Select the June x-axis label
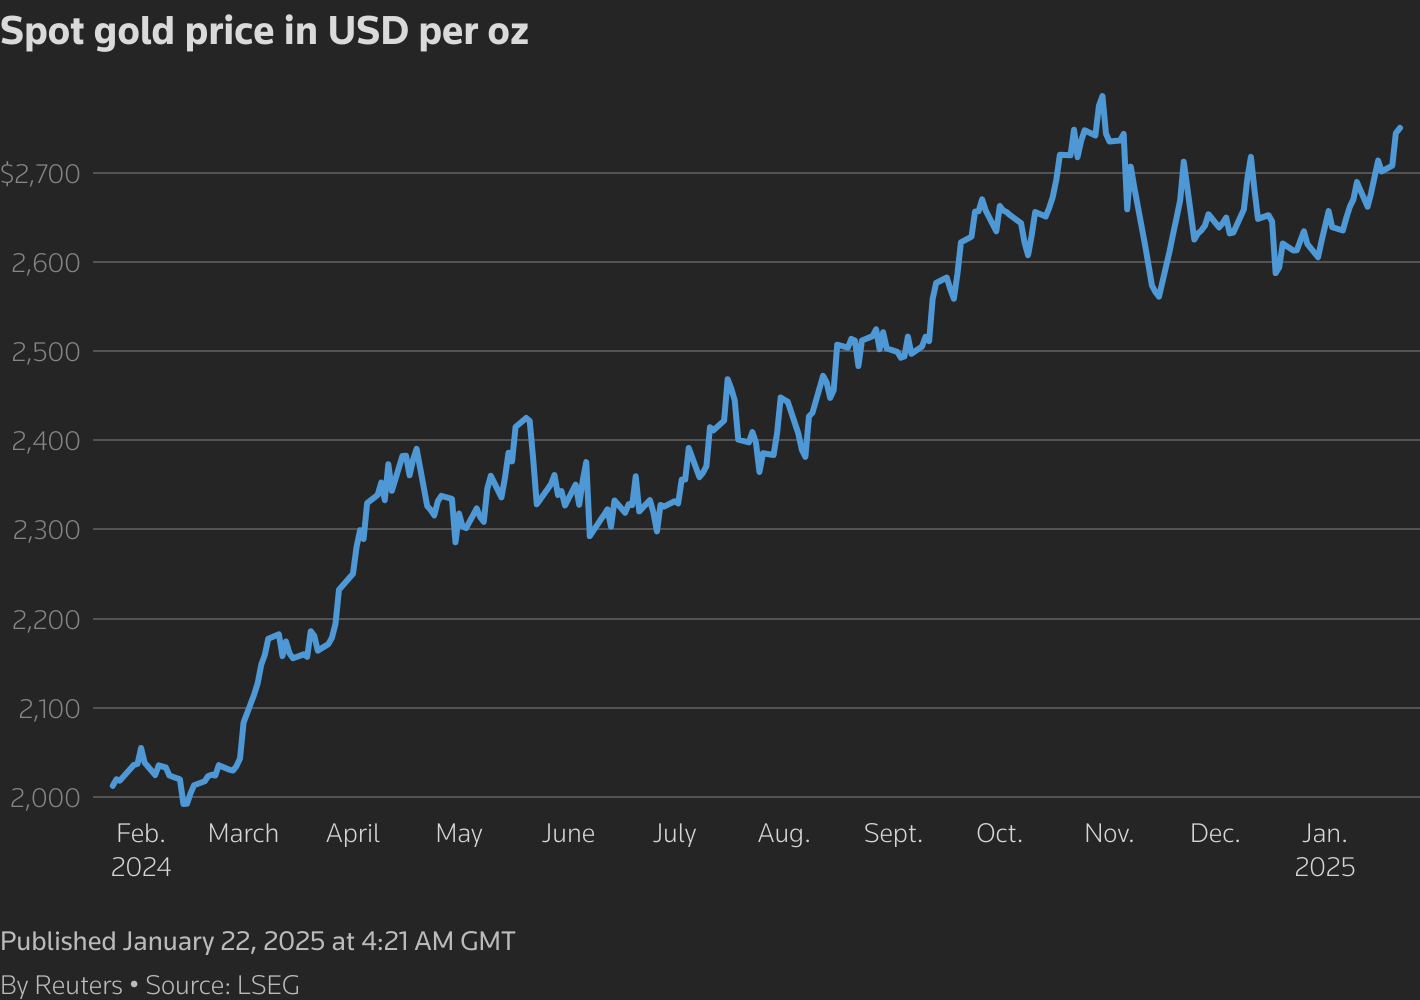Screen dimensions: 1420x1000 [x=568, y=833]
